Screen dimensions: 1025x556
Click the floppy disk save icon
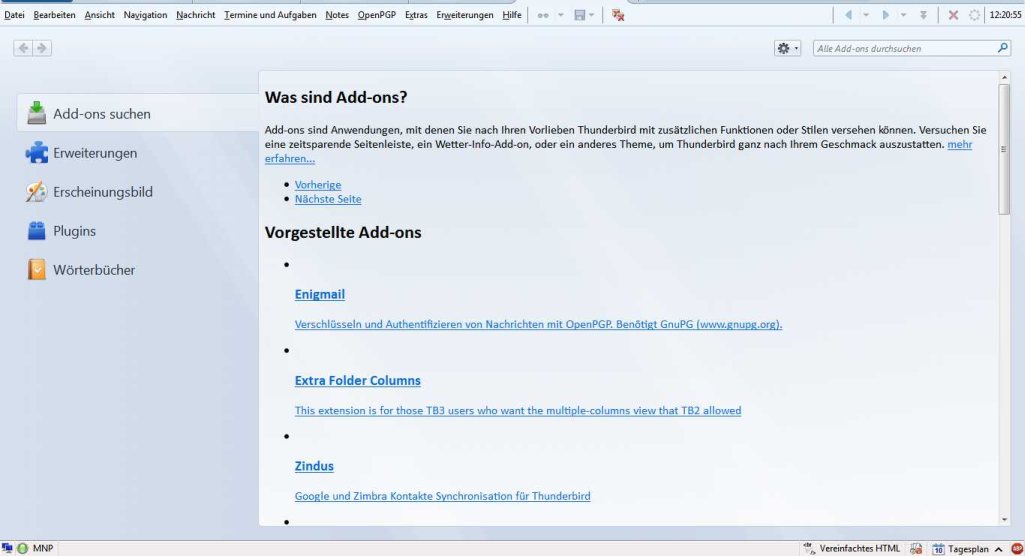(x=580, y=15)
